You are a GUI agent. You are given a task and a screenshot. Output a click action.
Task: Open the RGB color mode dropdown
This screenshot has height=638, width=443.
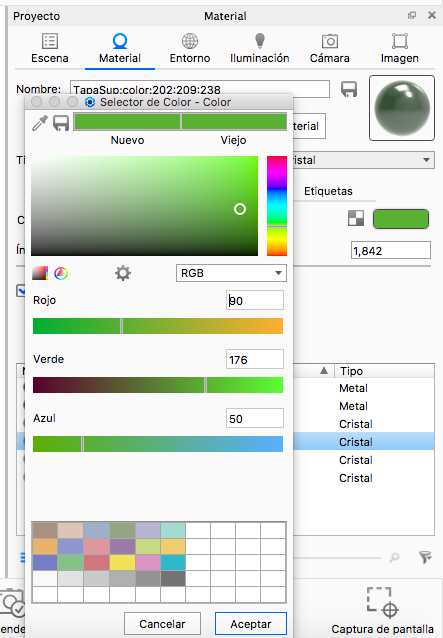231,273
